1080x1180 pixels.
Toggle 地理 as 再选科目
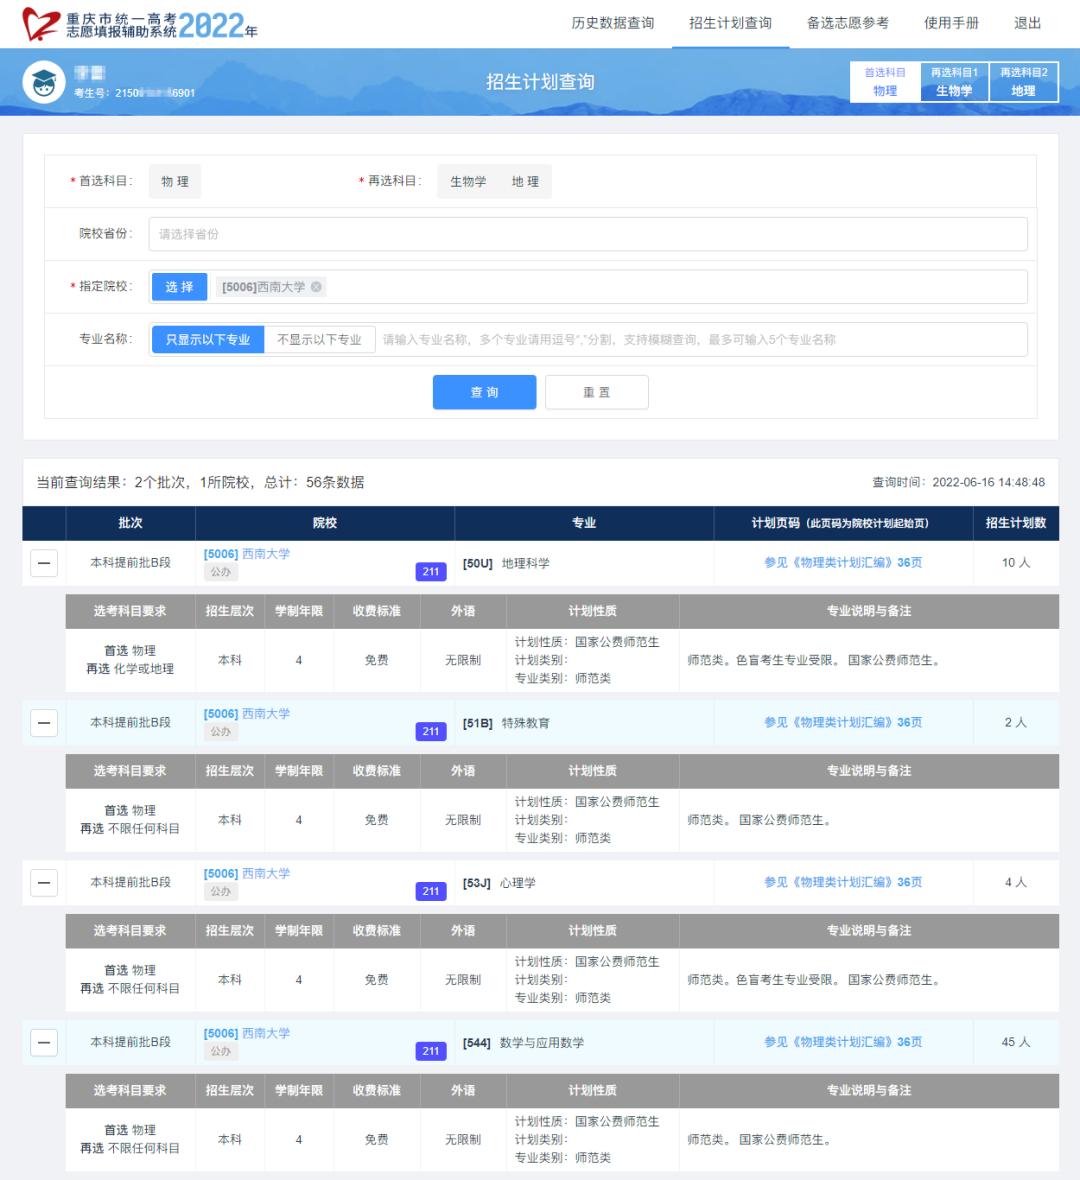click(x=525, y=182)
